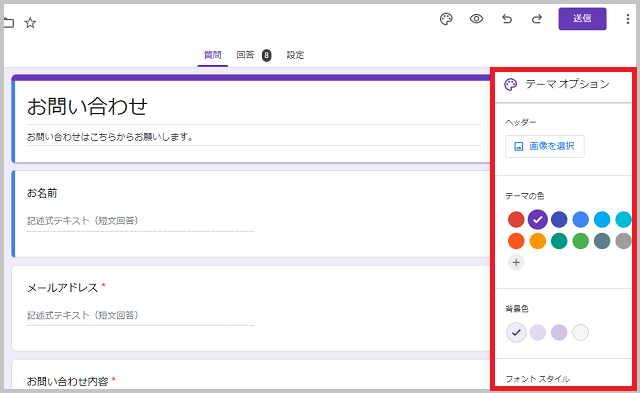Select the cyan theme color
Image resolution: width=640 pixels, height=393 pixels.
pos(623,220)
